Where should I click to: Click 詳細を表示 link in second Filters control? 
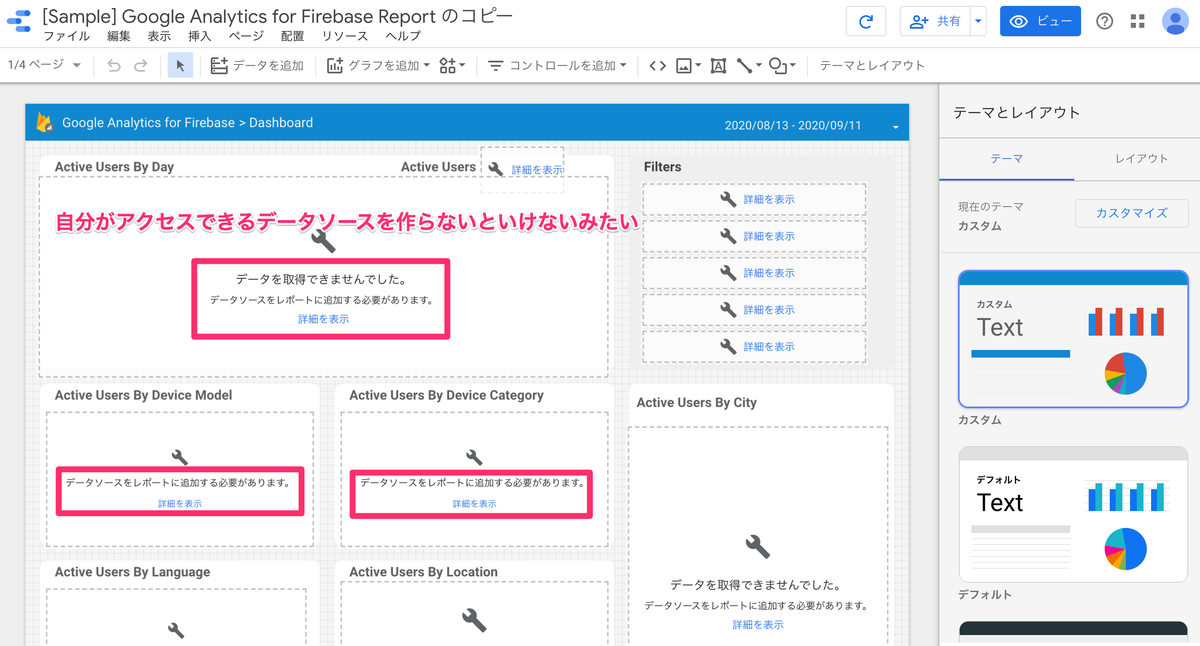tap(769, 236)
